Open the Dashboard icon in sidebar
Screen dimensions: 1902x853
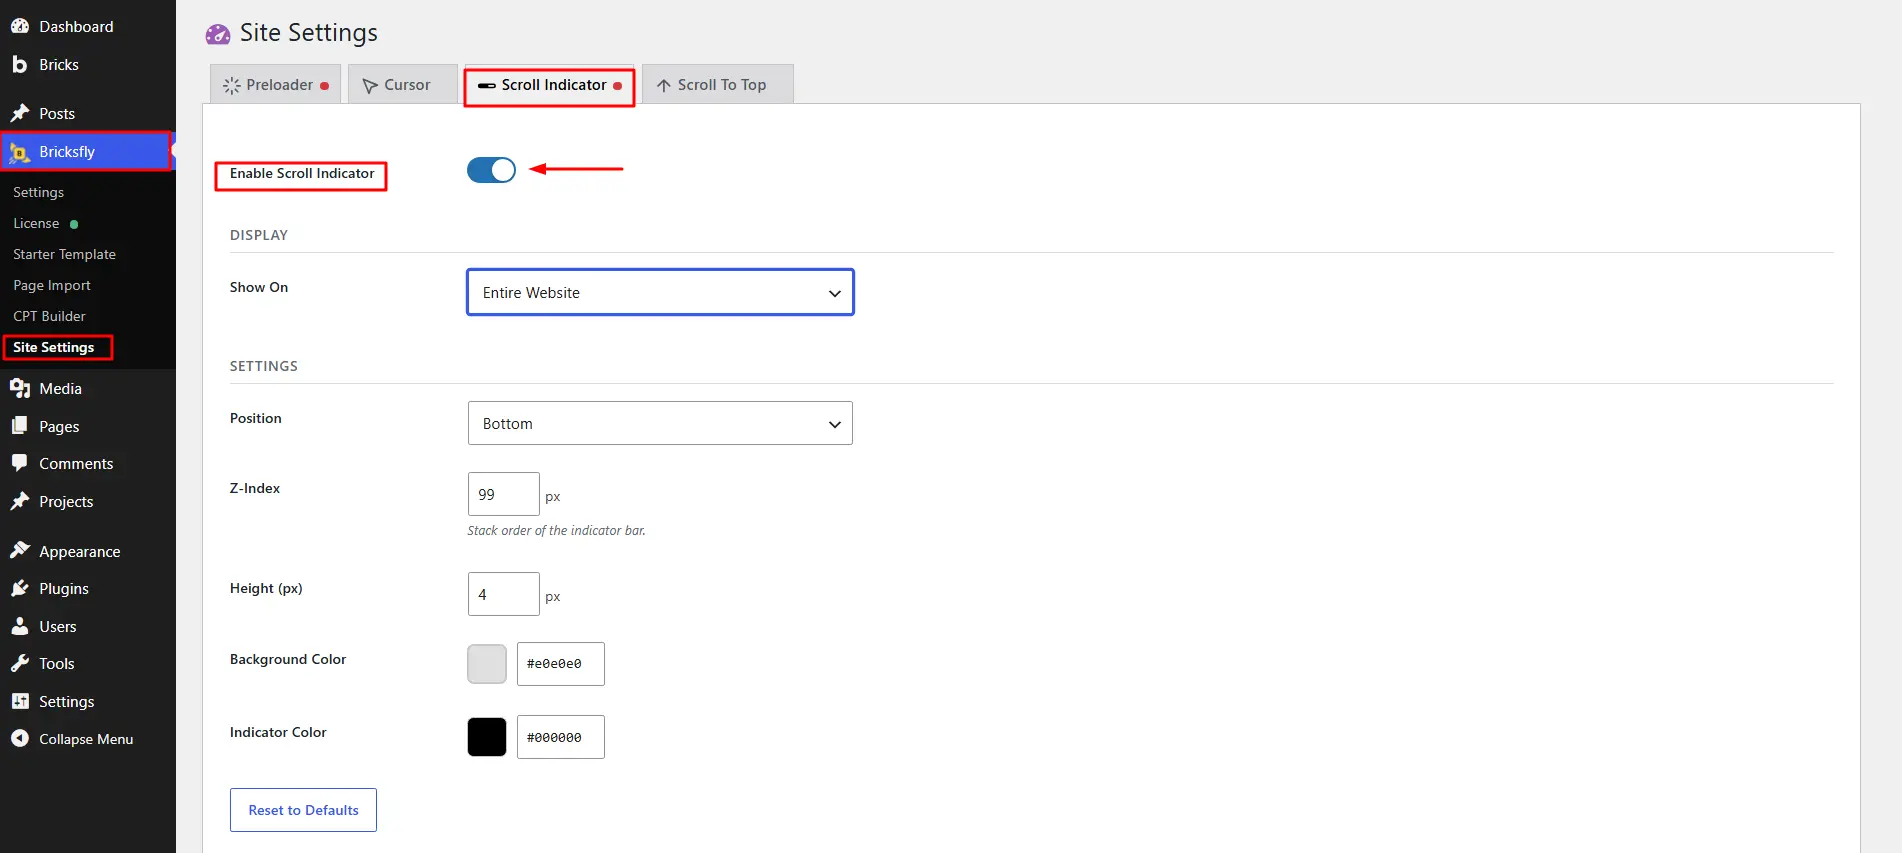(x=20, y=26)
